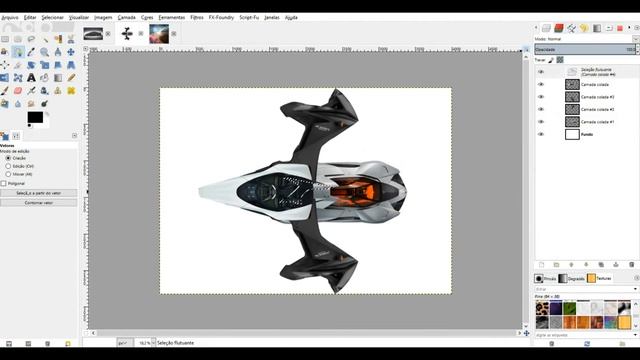Select the Mover (Alt) radio button
Screen dimensions: 640x360
[x=8, y=174]
